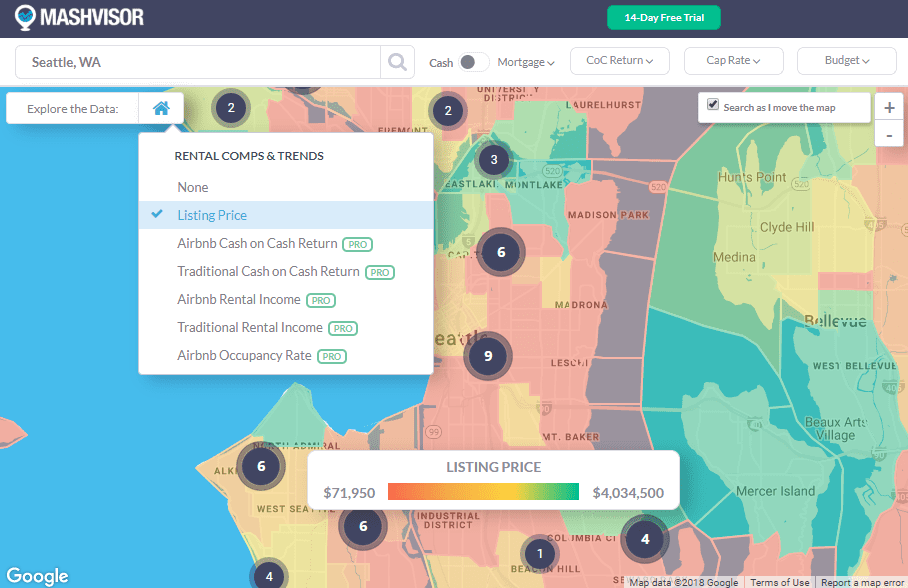Click the Seattle, WA search field
The height and width of the screenshot is (588, 908).
(x=198, y=62)
